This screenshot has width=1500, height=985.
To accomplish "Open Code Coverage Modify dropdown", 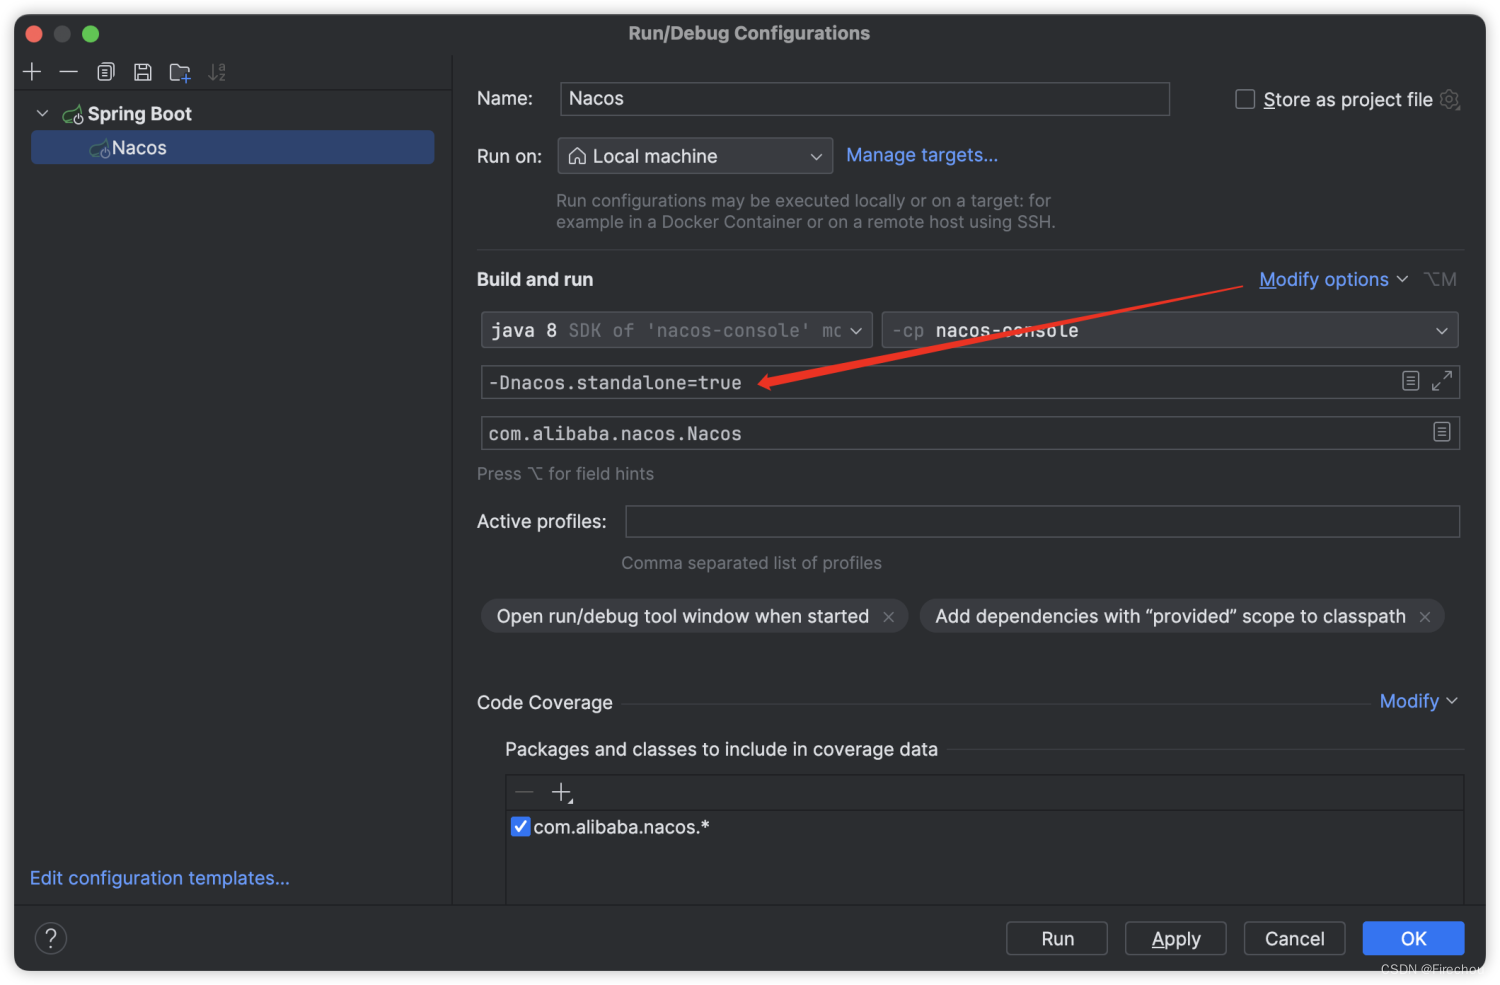I will point(1419,701).
